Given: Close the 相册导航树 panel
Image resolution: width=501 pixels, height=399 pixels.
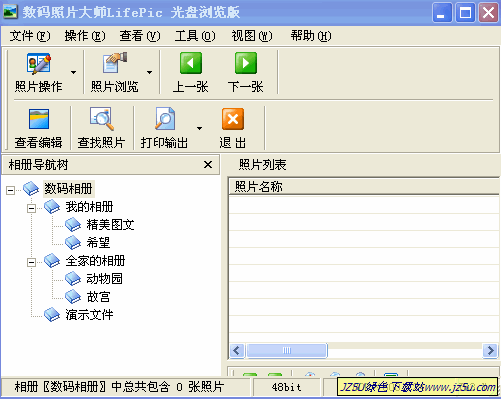Looking at the screenshot, I should (x=208, y=165).
